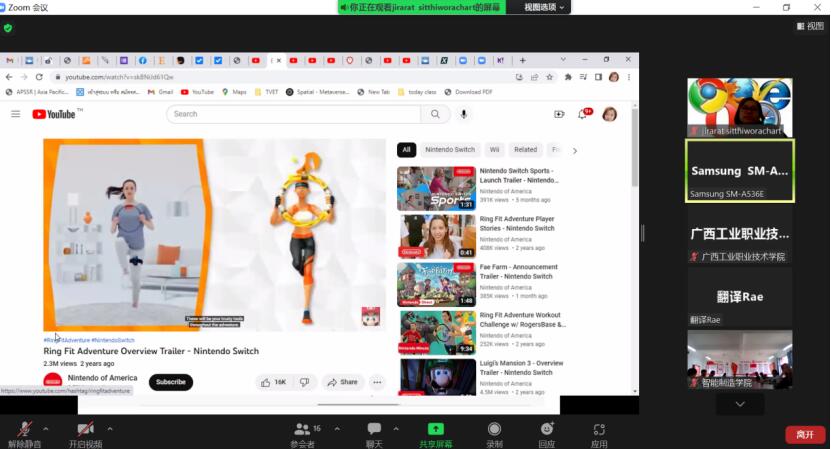Select the Wii filter chip
This screenshot has width=831, height=449.
[494, 149]
